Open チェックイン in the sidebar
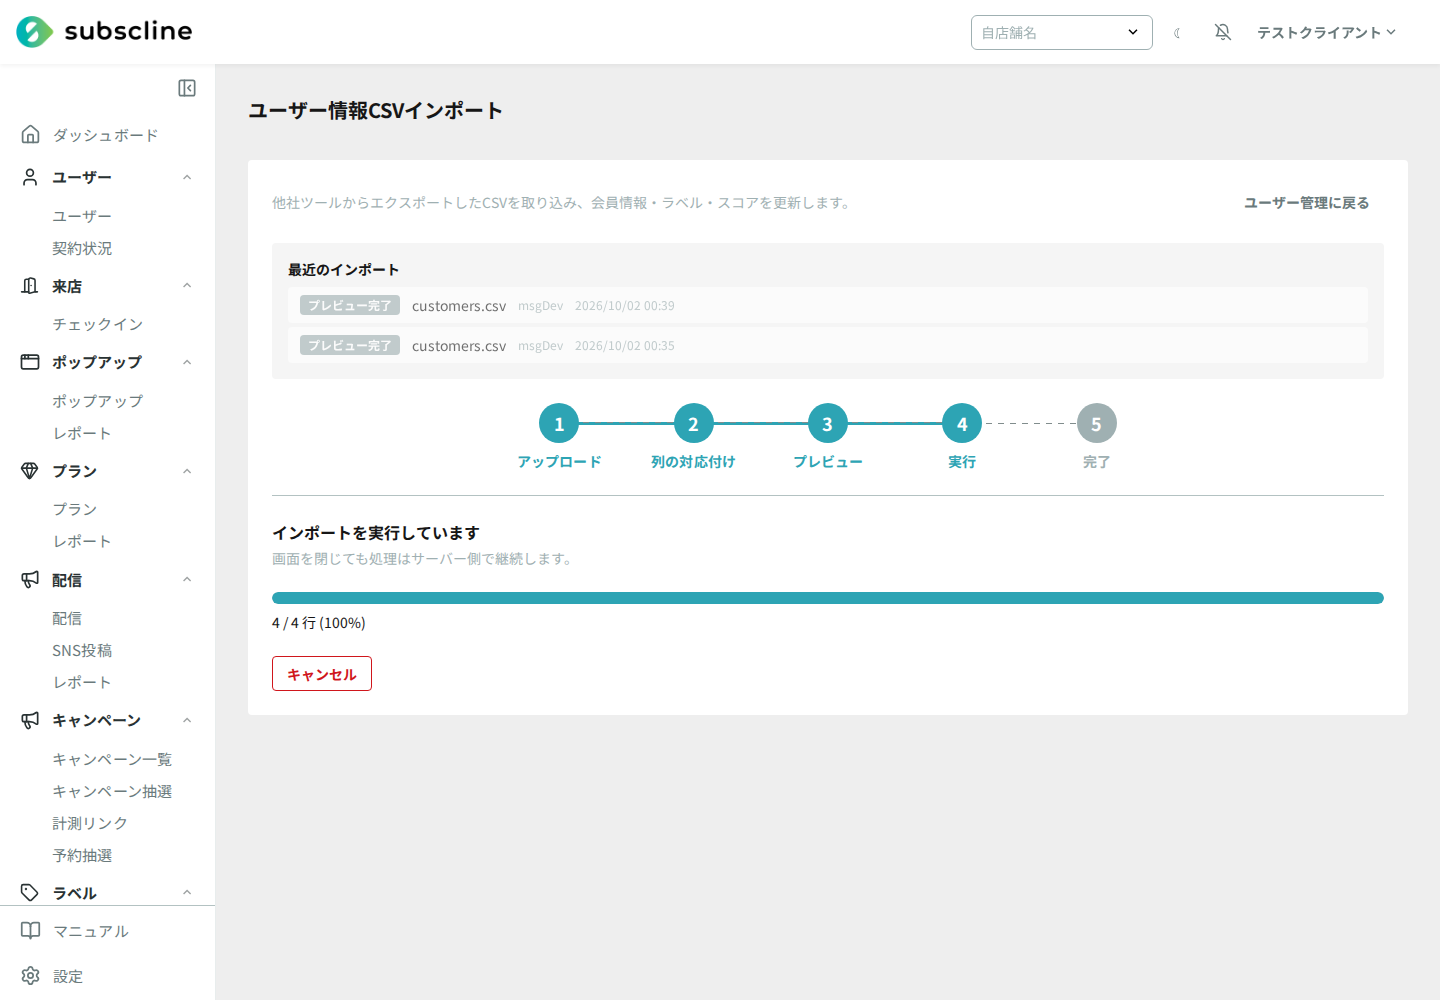Screen dimensions: 1440x1000 [x=98, y=324]
